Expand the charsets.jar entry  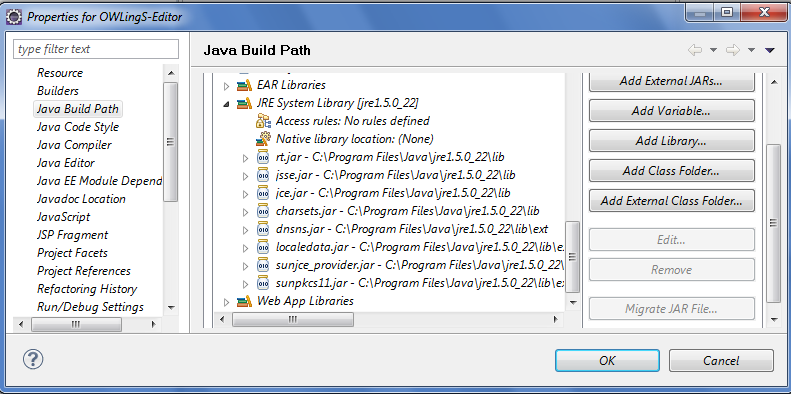[x=246, y=212]
